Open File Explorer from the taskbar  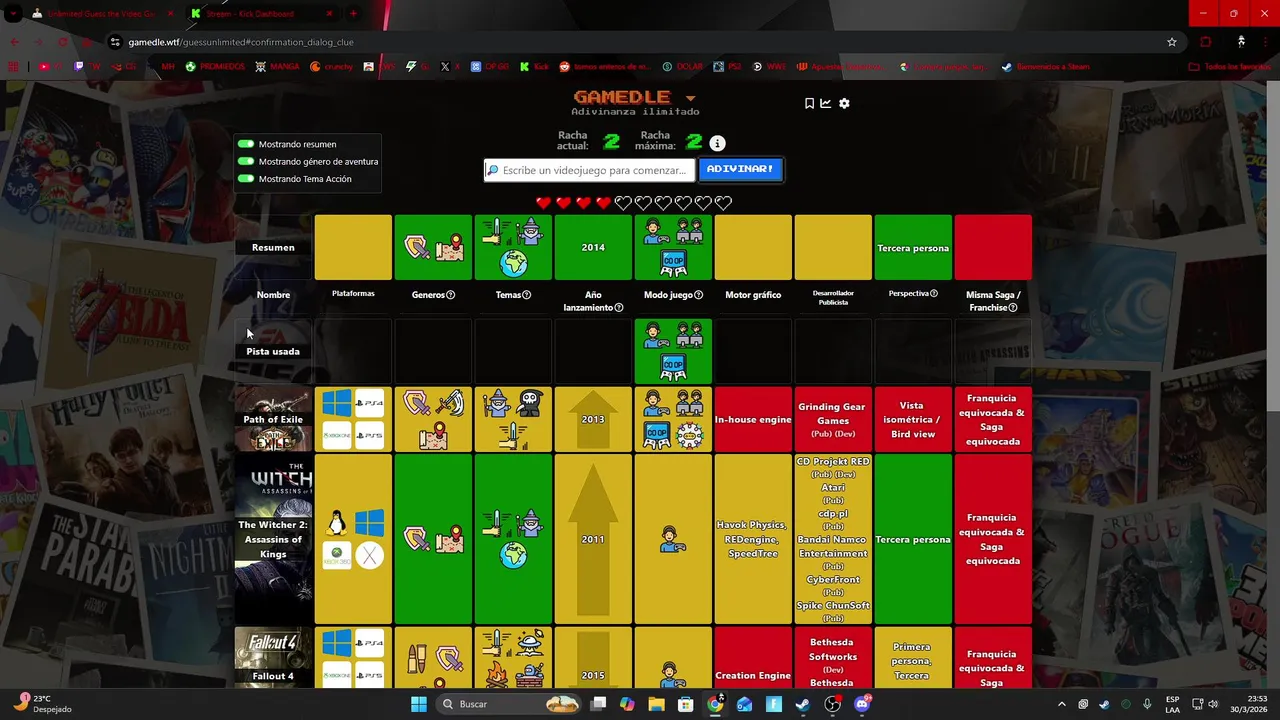point(656,704)
